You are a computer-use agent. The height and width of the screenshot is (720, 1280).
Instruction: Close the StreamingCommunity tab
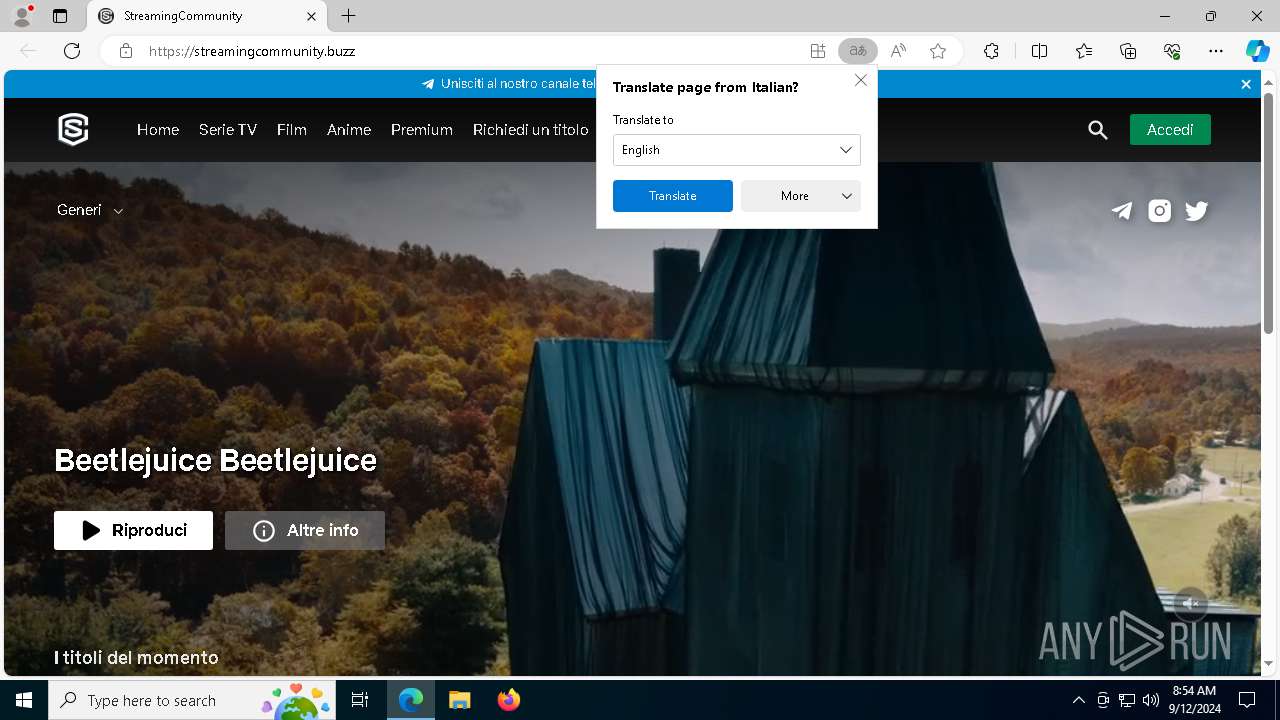[311, 16]
